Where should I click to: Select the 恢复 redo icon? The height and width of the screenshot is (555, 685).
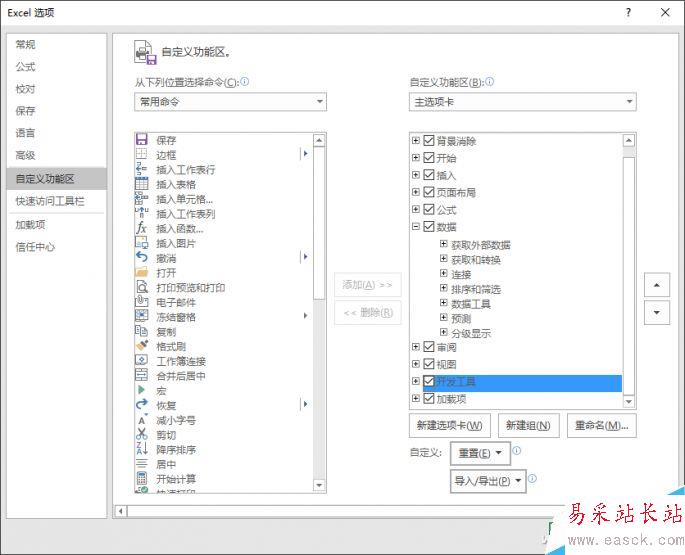point(142,405)
